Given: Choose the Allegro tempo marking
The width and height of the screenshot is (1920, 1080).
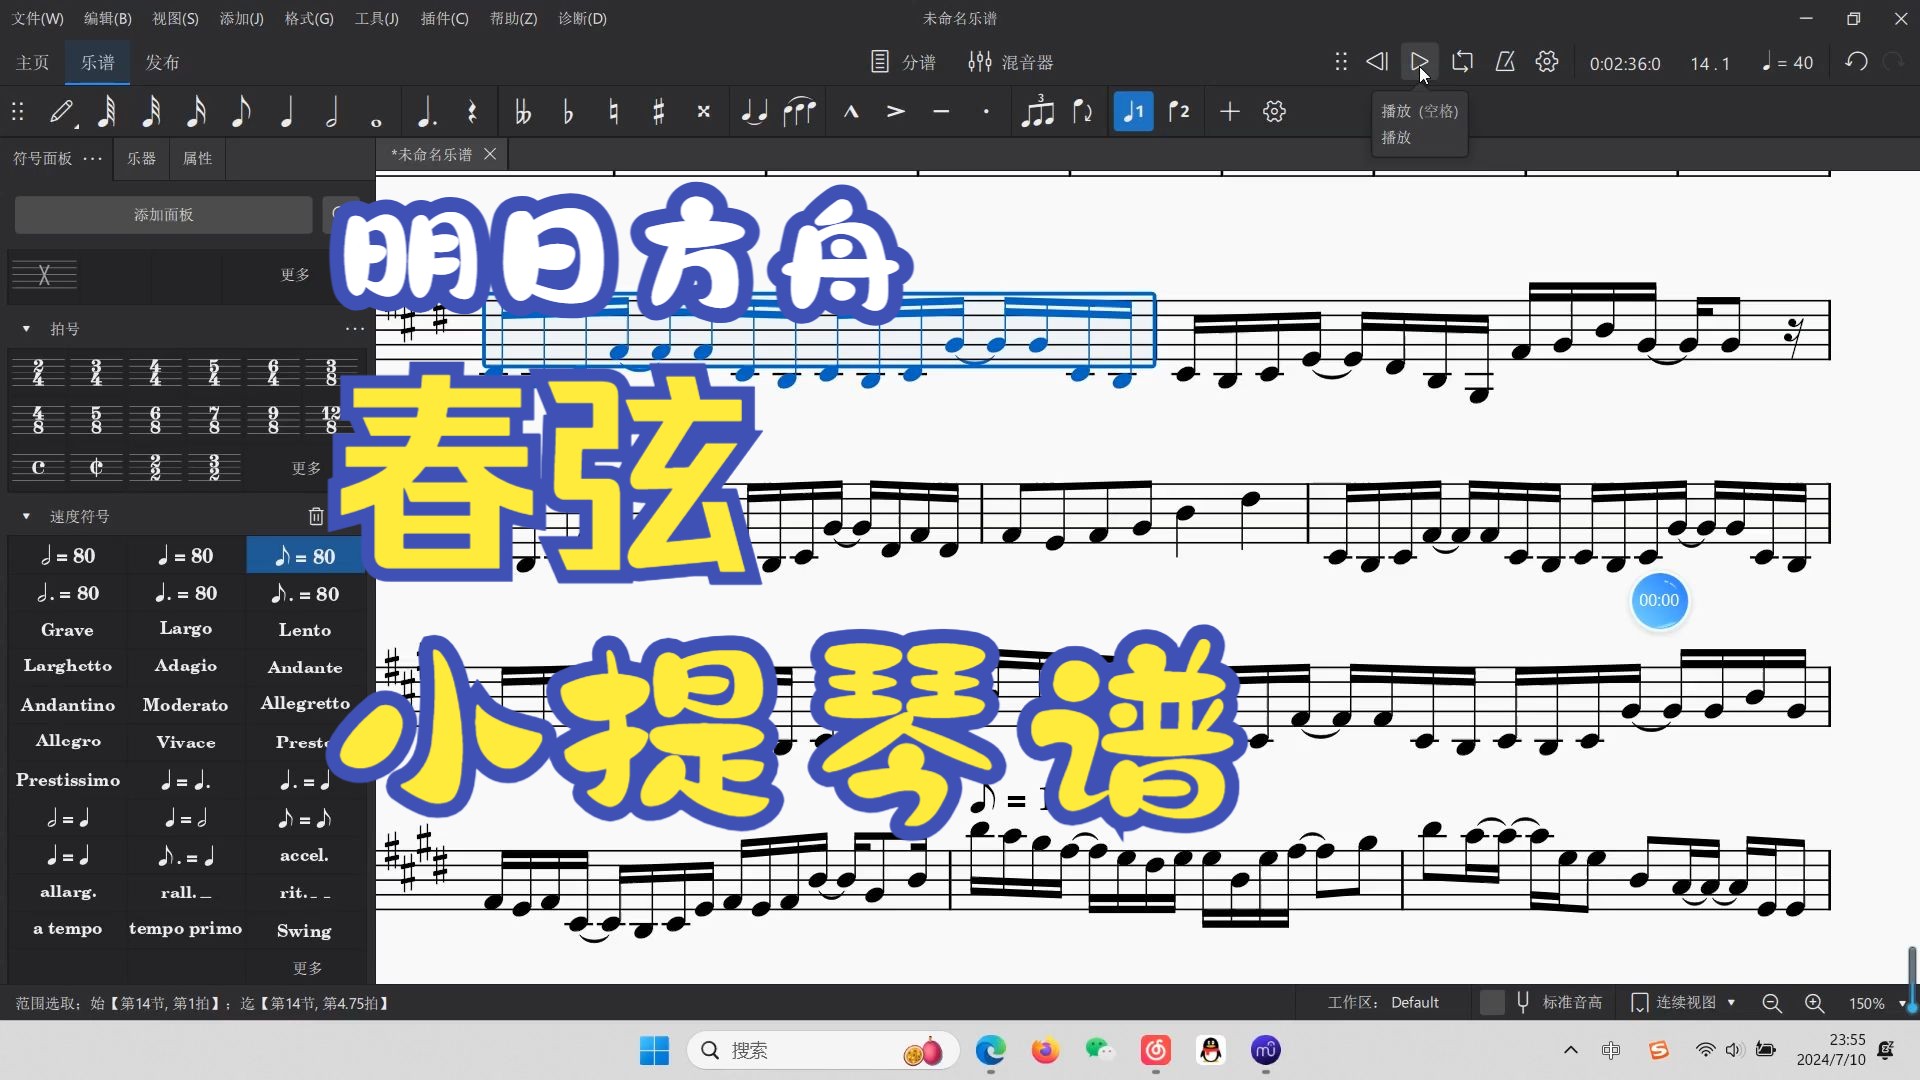Looking at the screenshot, I should (68, 741).
